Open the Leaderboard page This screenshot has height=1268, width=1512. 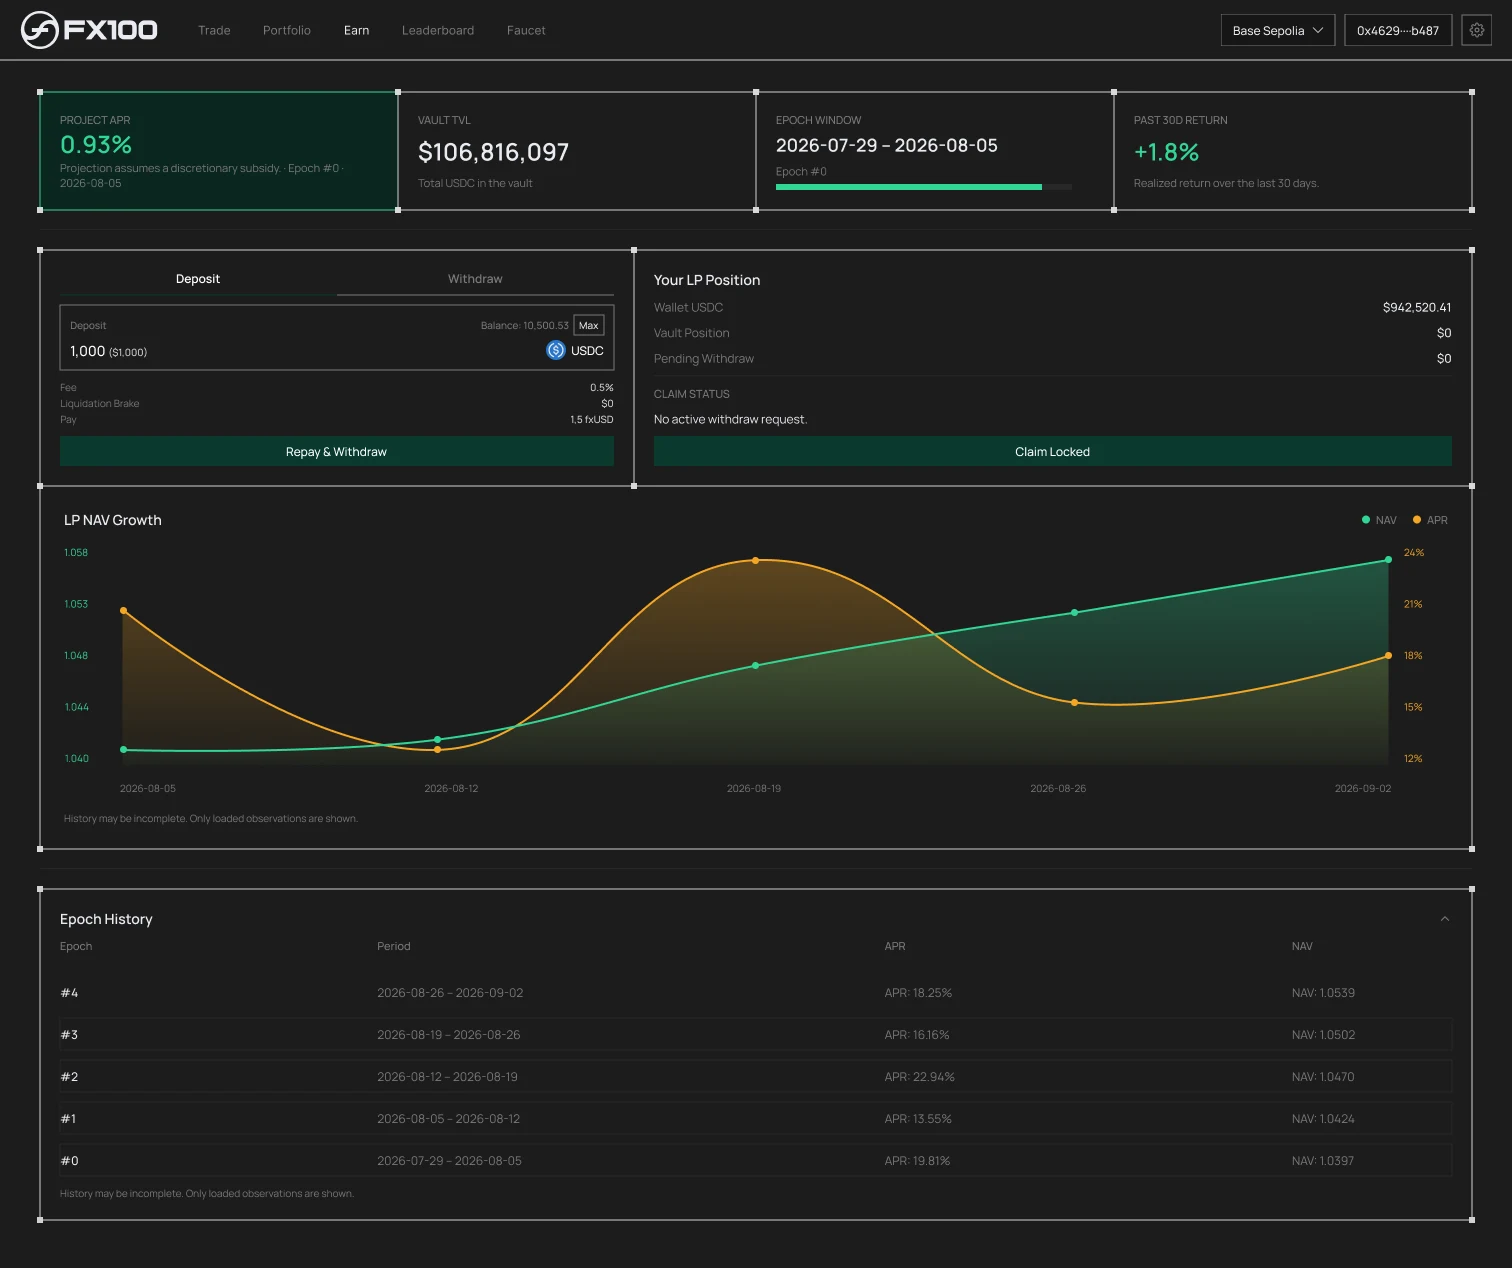[x=438, y=30]
